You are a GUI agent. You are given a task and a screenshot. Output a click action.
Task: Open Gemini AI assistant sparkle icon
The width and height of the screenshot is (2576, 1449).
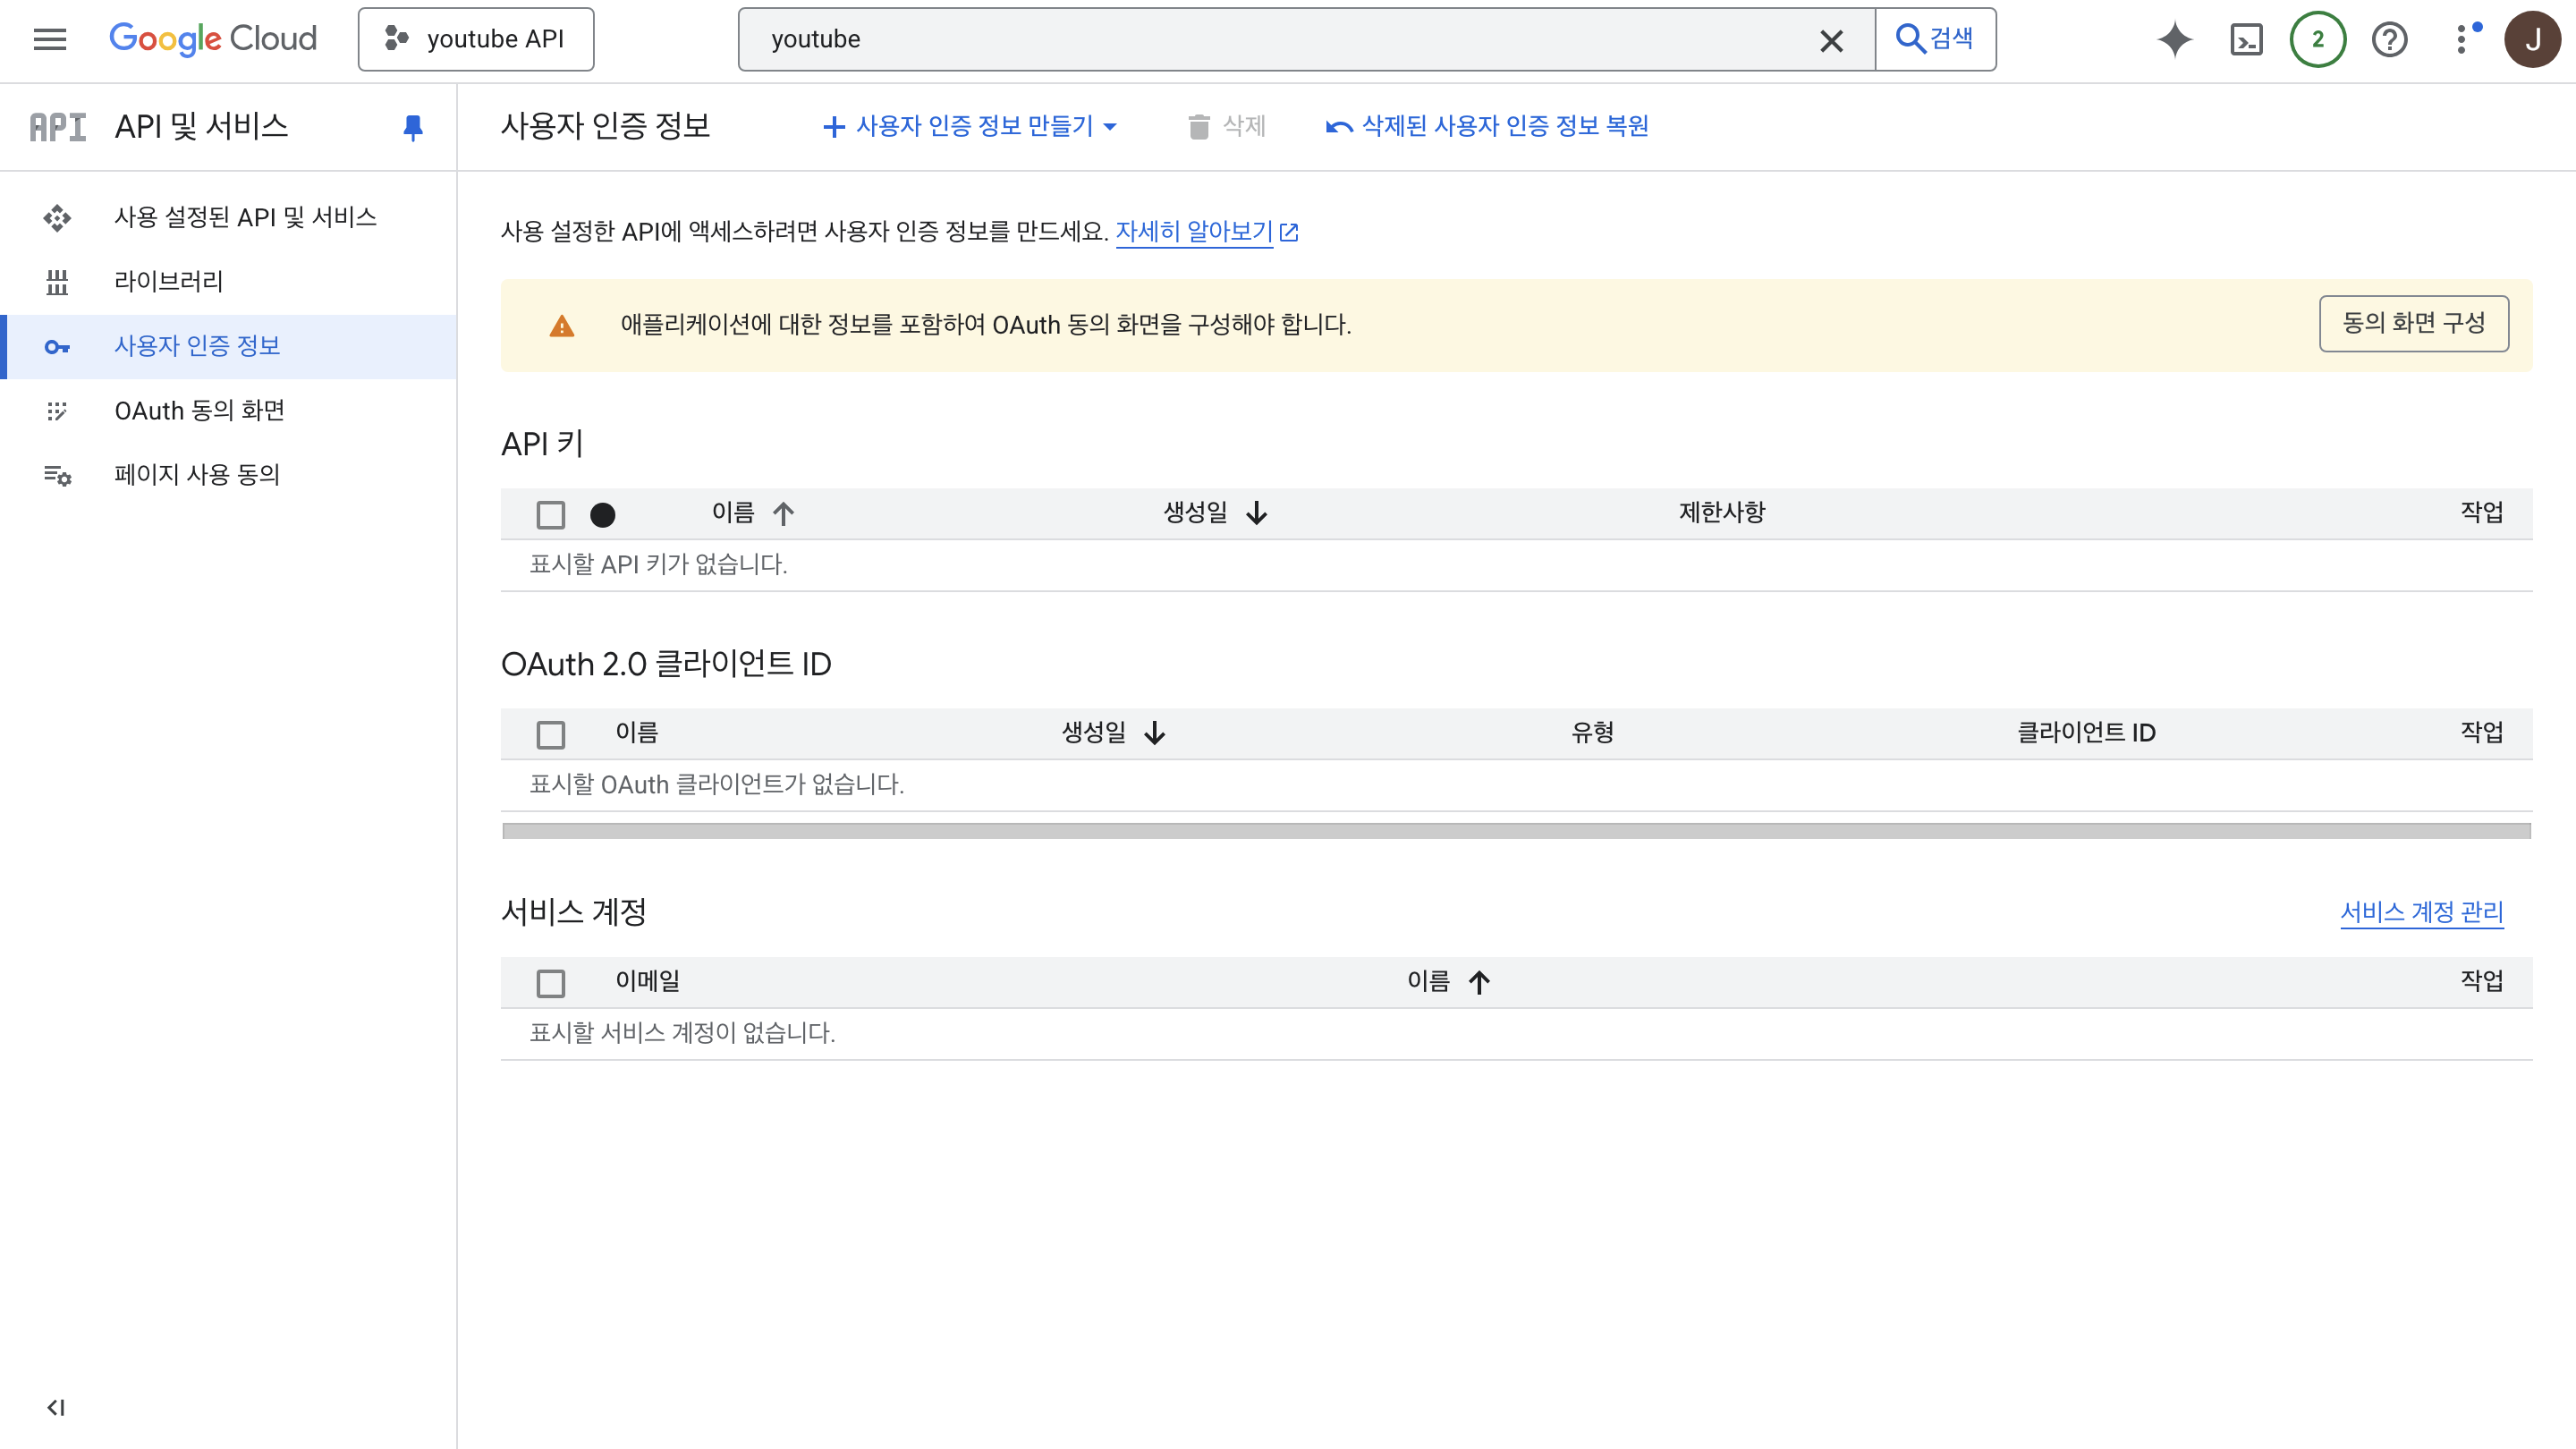pos(2174,39)
